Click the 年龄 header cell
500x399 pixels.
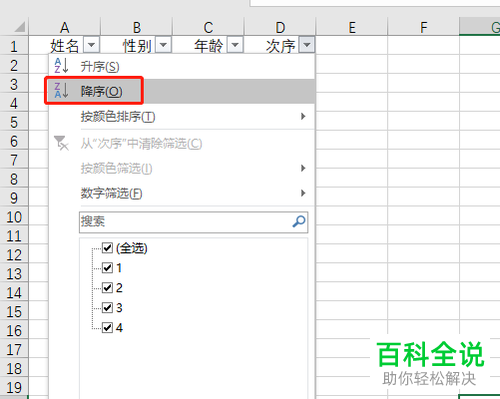(208, 45)
